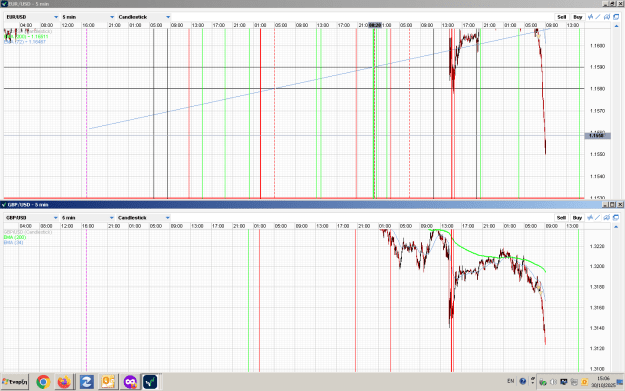625x391 pixels.
Task: Click the orange Outlook tray icon
Action: pos(584,382)
